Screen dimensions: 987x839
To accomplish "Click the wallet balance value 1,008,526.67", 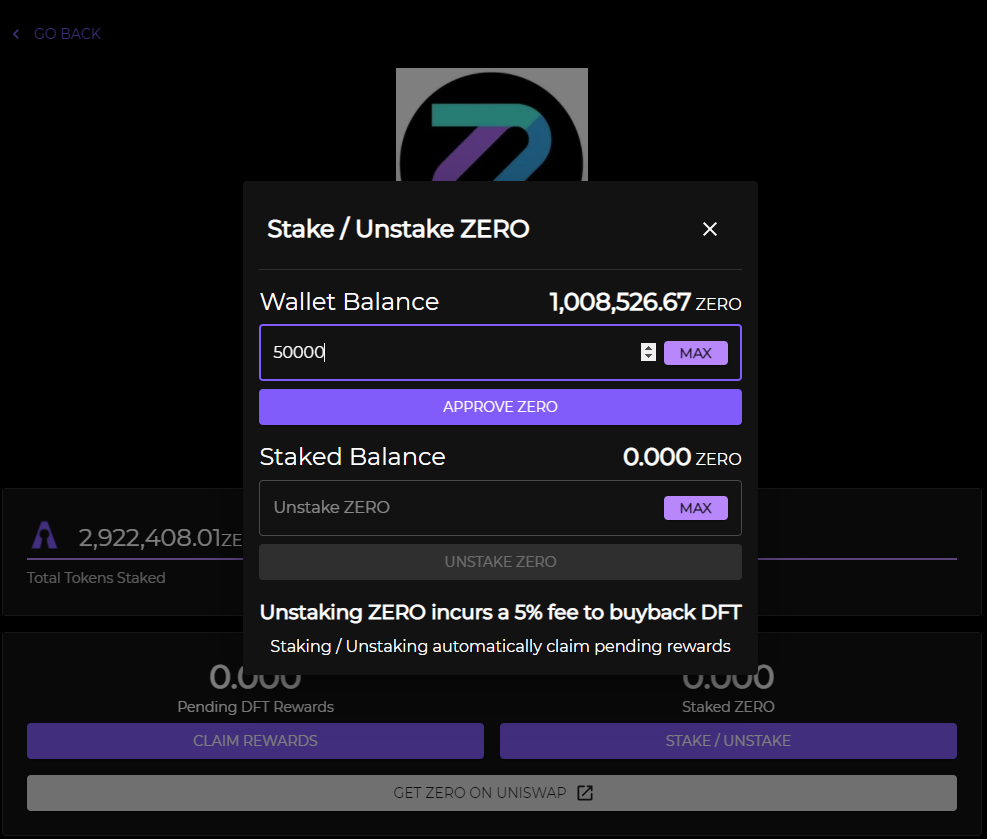I will [620, 302].
